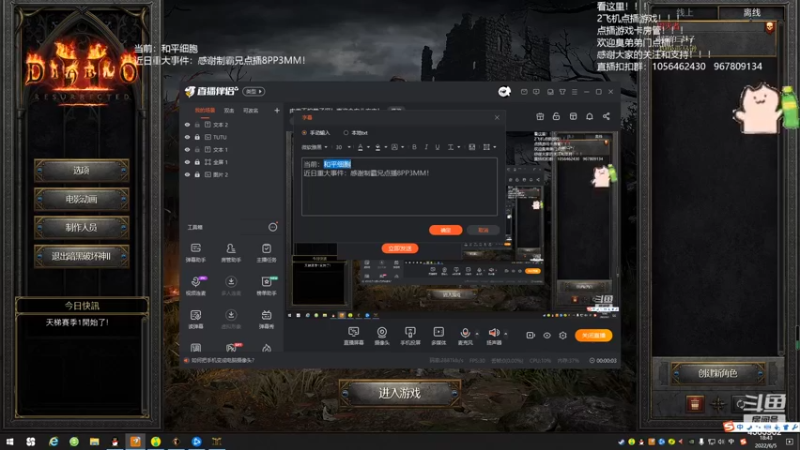Click the add scene plus icon
Image resolution: width=800 pixels, height=450 pixels.
tap(277, 110)
